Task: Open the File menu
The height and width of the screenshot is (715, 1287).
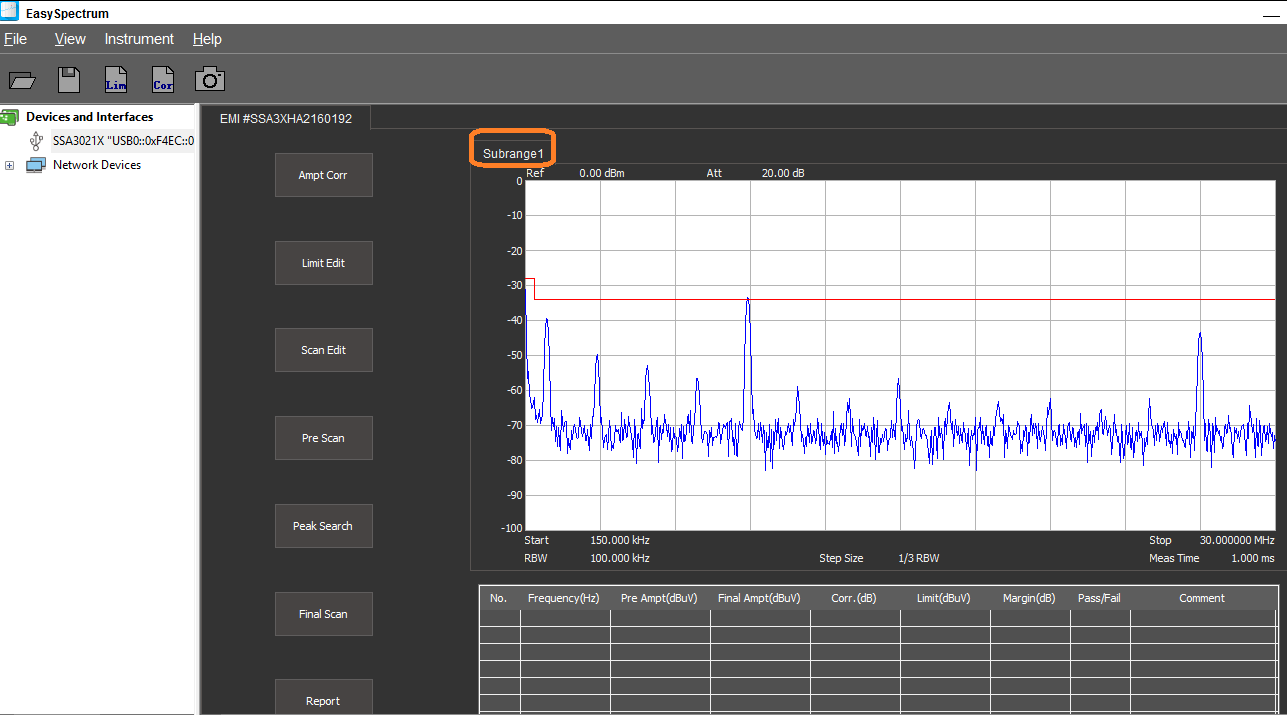Action: tap(15, 39)
